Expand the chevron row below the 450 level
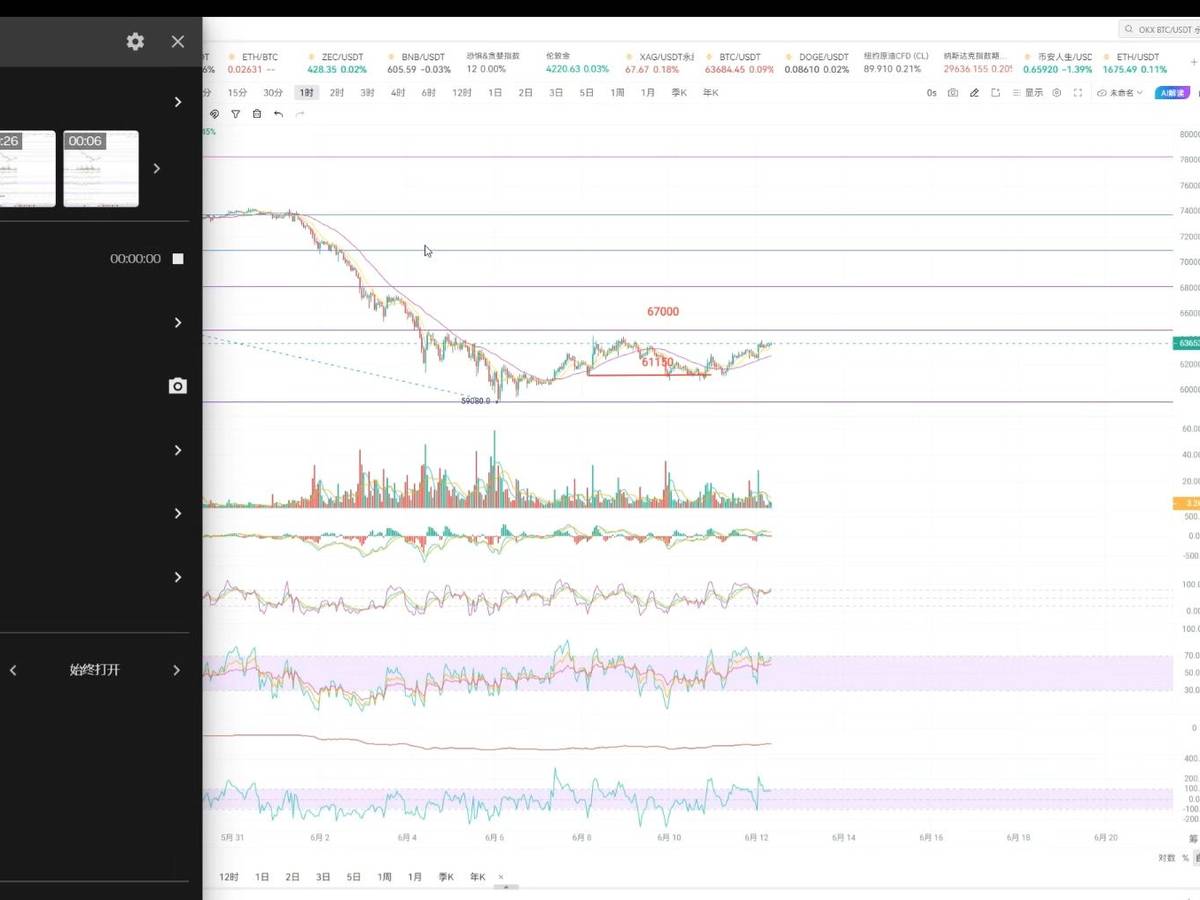 coord(178,513)
